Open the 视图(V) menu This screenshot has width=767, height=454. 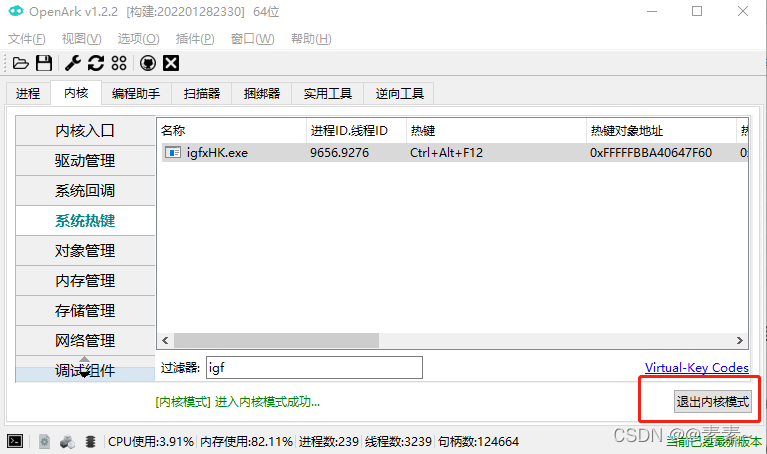[82, 39]
